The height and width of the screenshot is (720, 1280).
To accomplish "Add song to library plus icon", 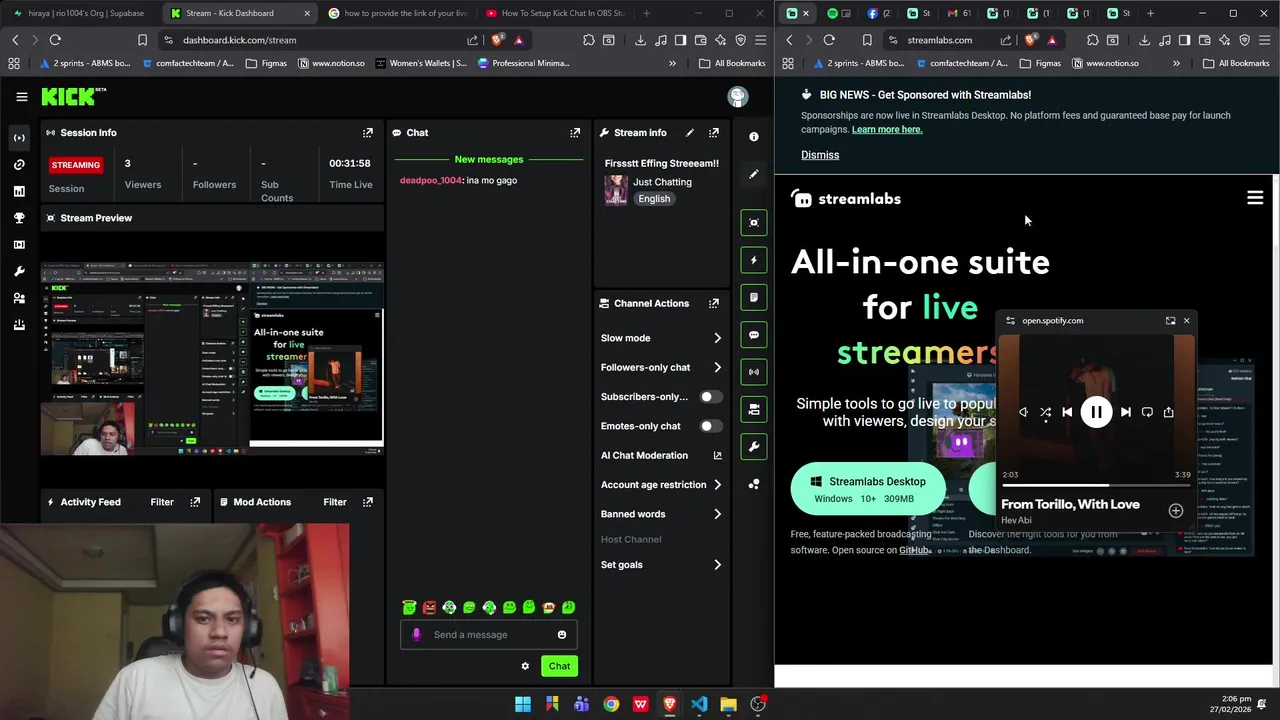I will pyautogui.click(x=1176, y=511).
